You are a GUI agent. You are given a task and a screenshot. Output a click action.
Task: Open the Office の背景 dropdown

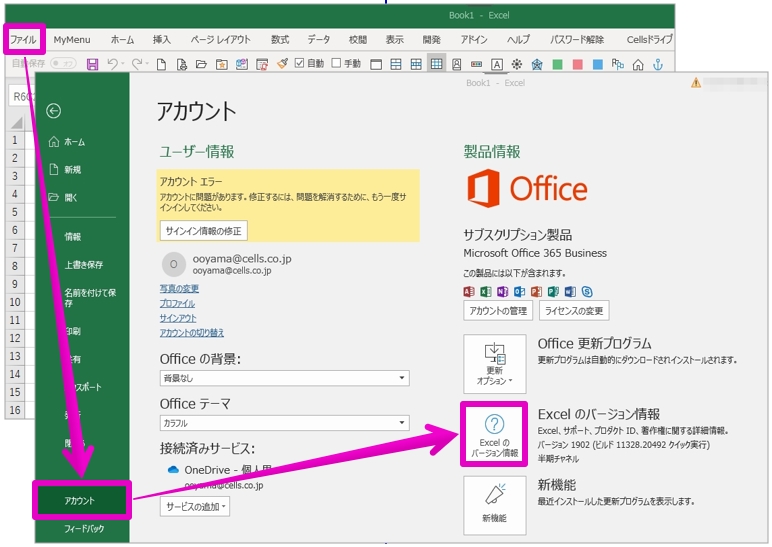pos(285,378)
